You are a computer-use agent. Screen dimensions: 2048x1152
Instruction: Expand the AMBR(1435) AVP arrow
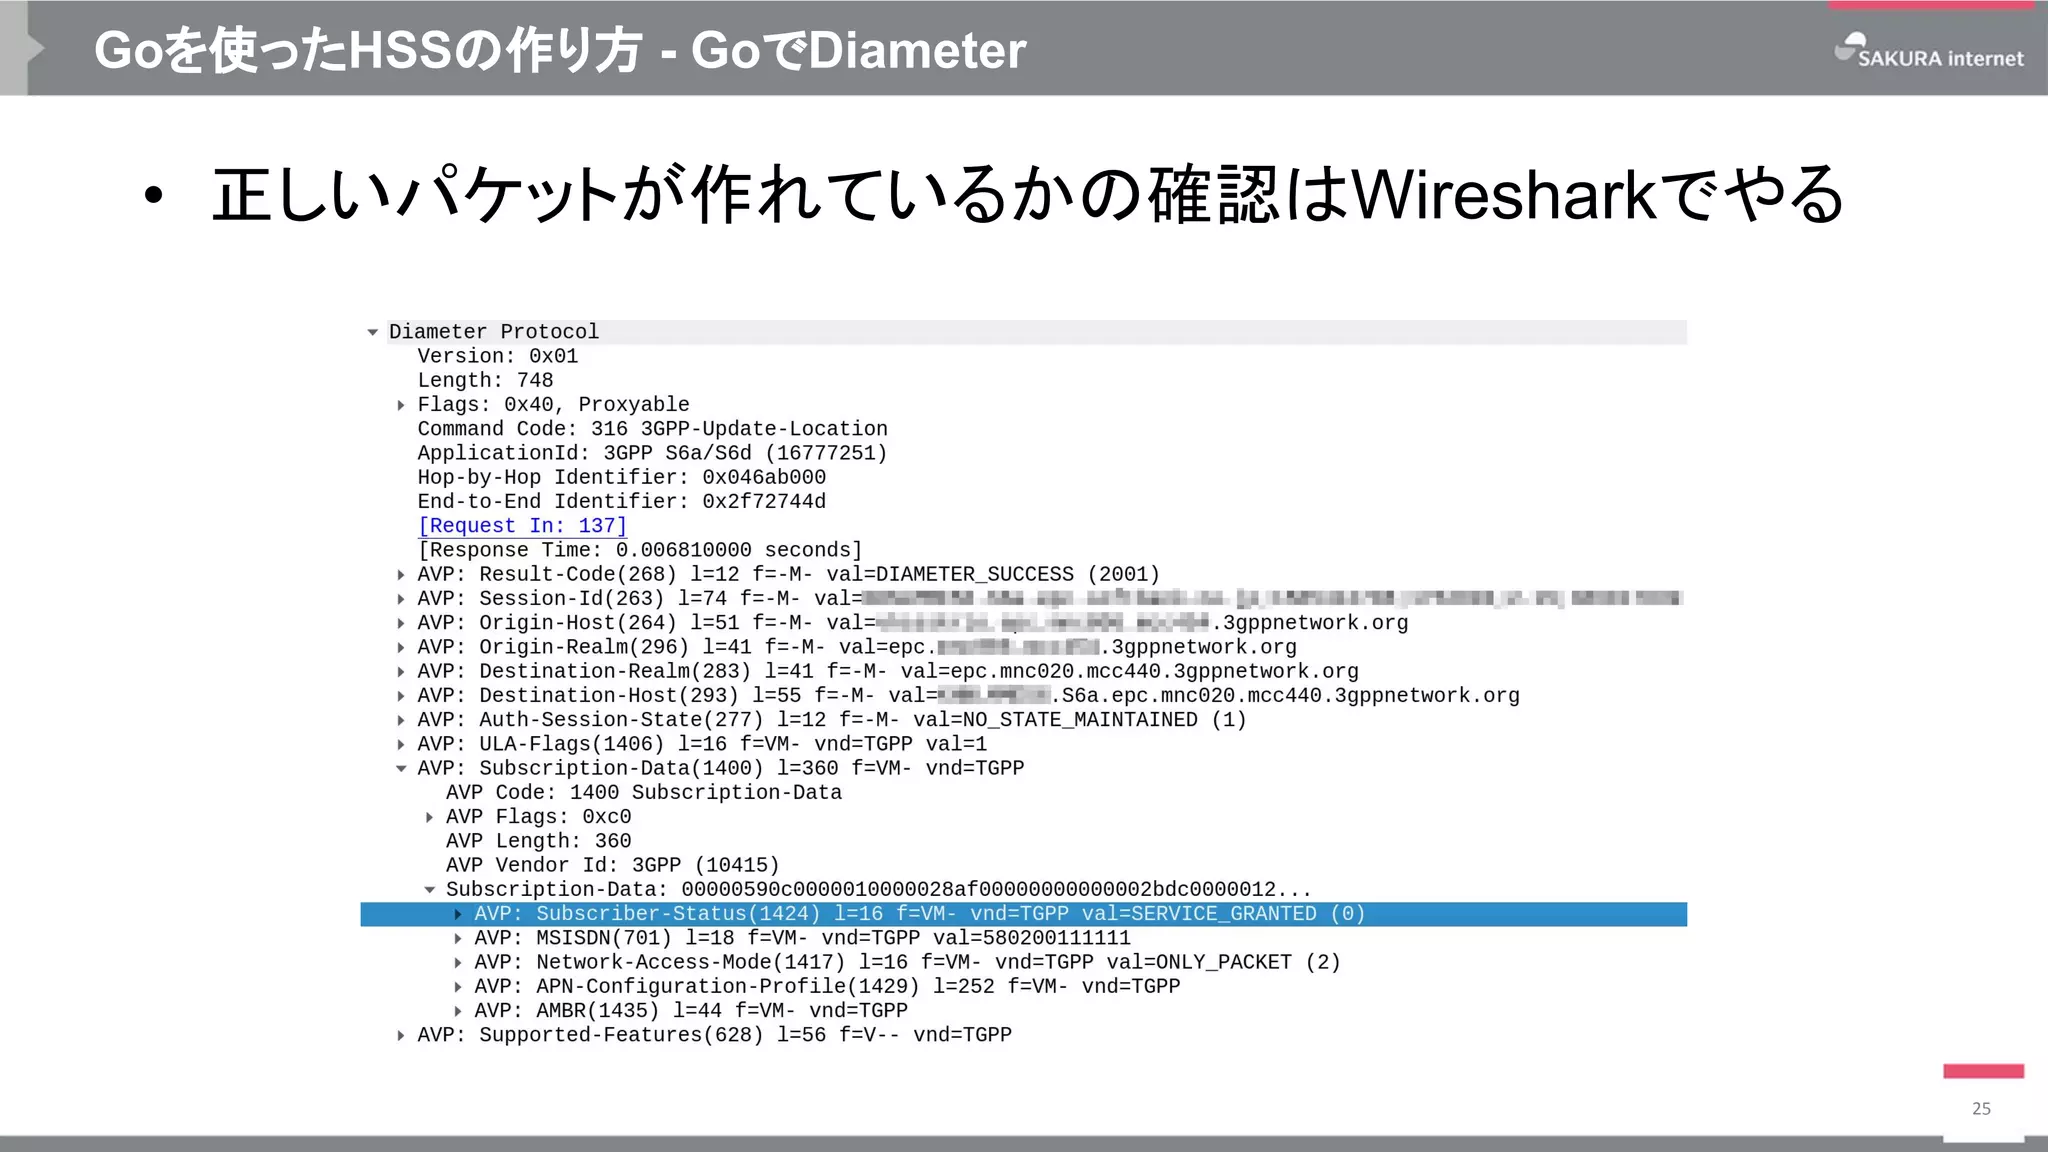tap(458, 1011)
